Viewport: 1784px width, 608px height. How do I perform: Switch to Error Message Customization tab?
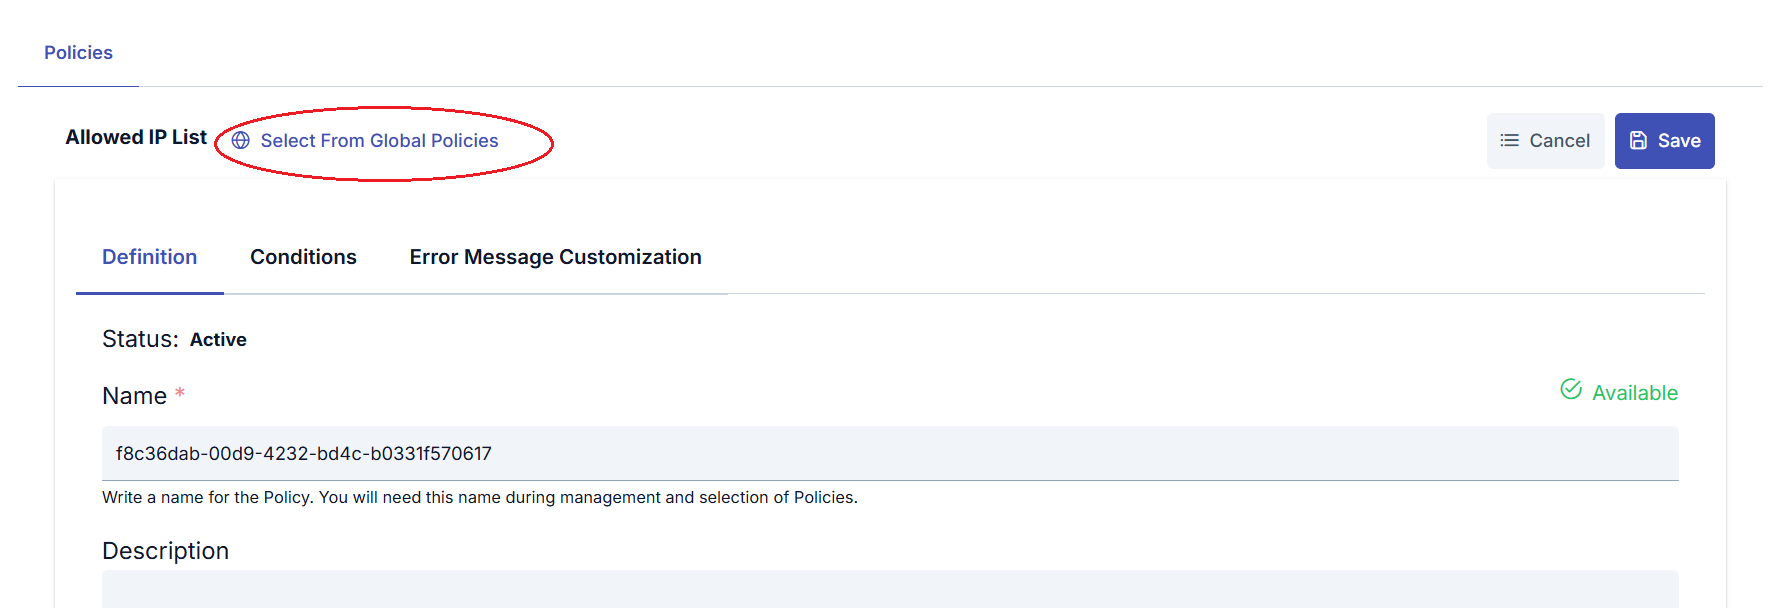tap(555, 257)
